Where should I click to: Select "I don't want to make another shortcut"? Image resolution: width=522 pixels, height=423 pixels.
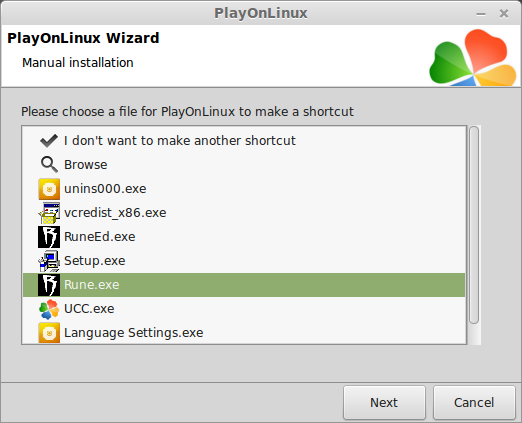[x=180, y=141]
